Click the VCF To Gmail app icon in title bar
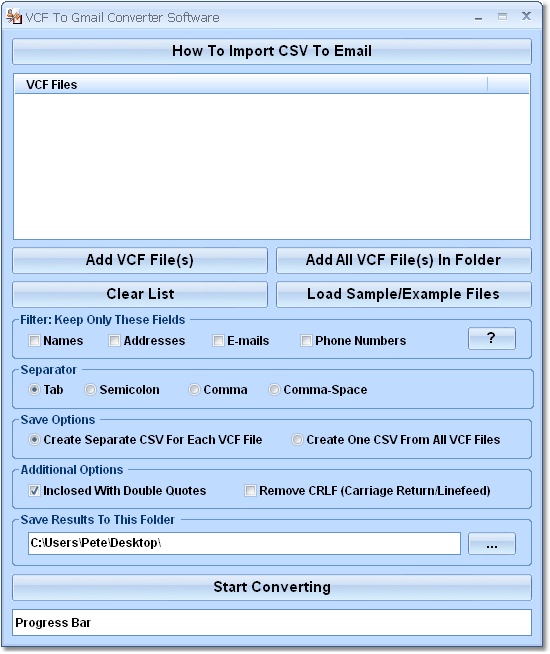550x654 pixels. [x=14, y=17]
